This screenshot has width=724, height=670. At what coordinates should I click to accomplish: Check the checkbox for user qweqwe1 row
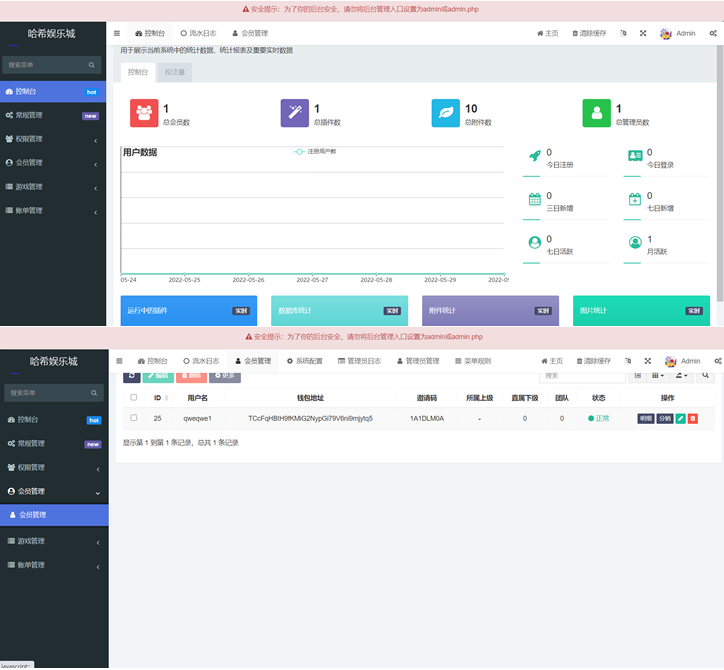pos(134,418)
